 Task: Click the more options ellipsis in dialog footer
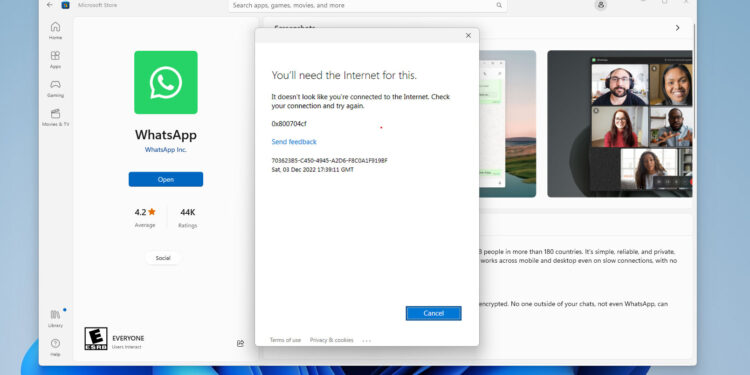366,341
